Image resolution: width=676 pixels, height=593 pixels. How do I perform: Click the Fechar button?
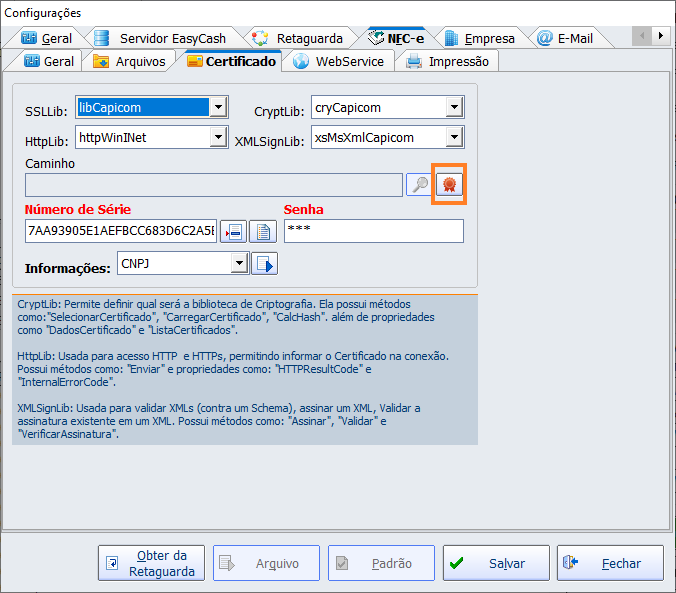(610, 563)
